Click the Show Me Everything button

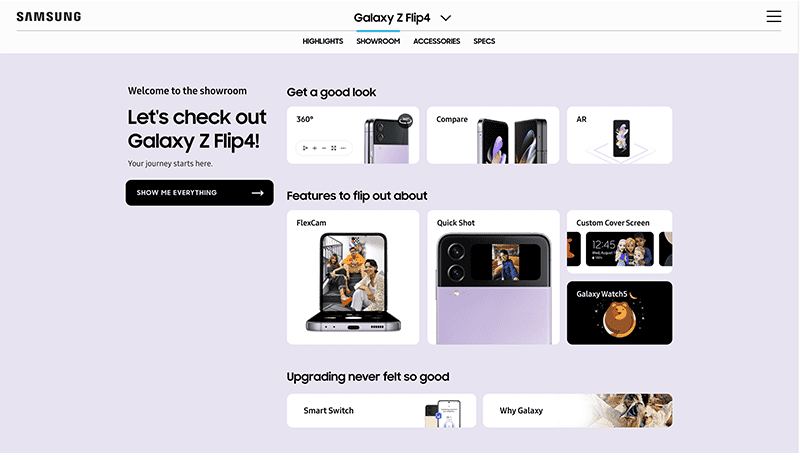point(199,193)
